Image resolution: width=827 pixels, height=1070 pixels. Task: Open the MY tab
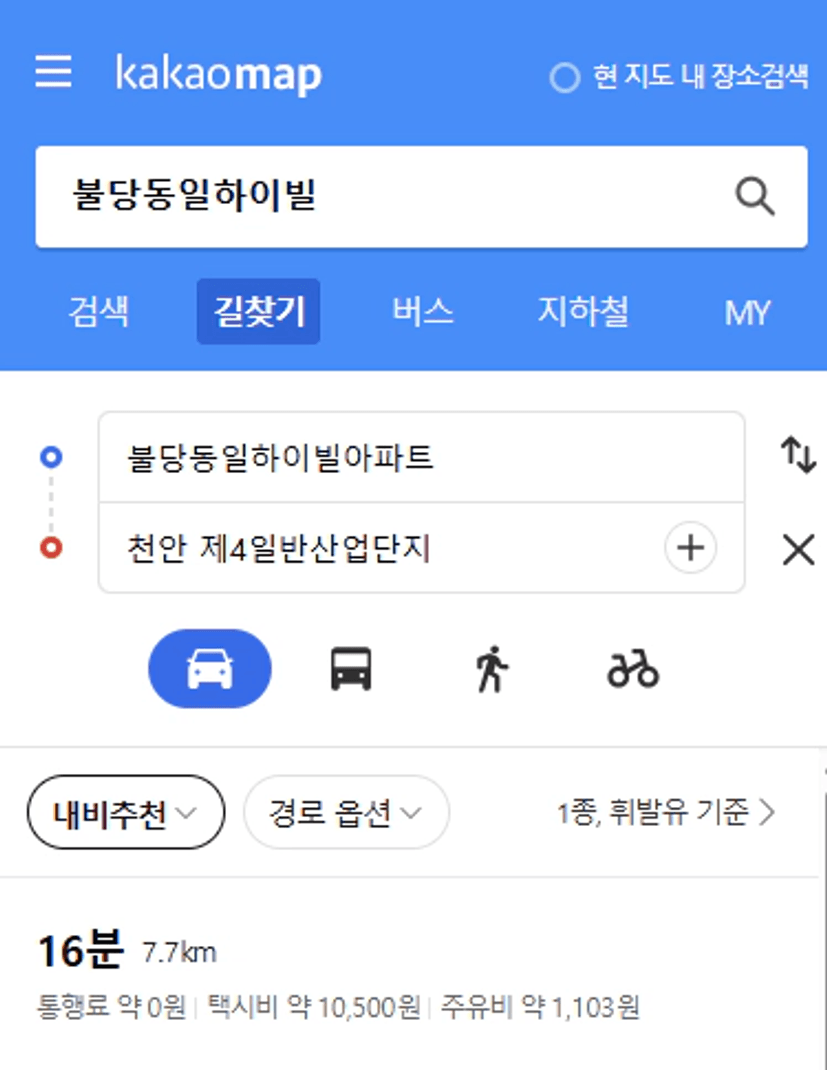click(748, 313)
